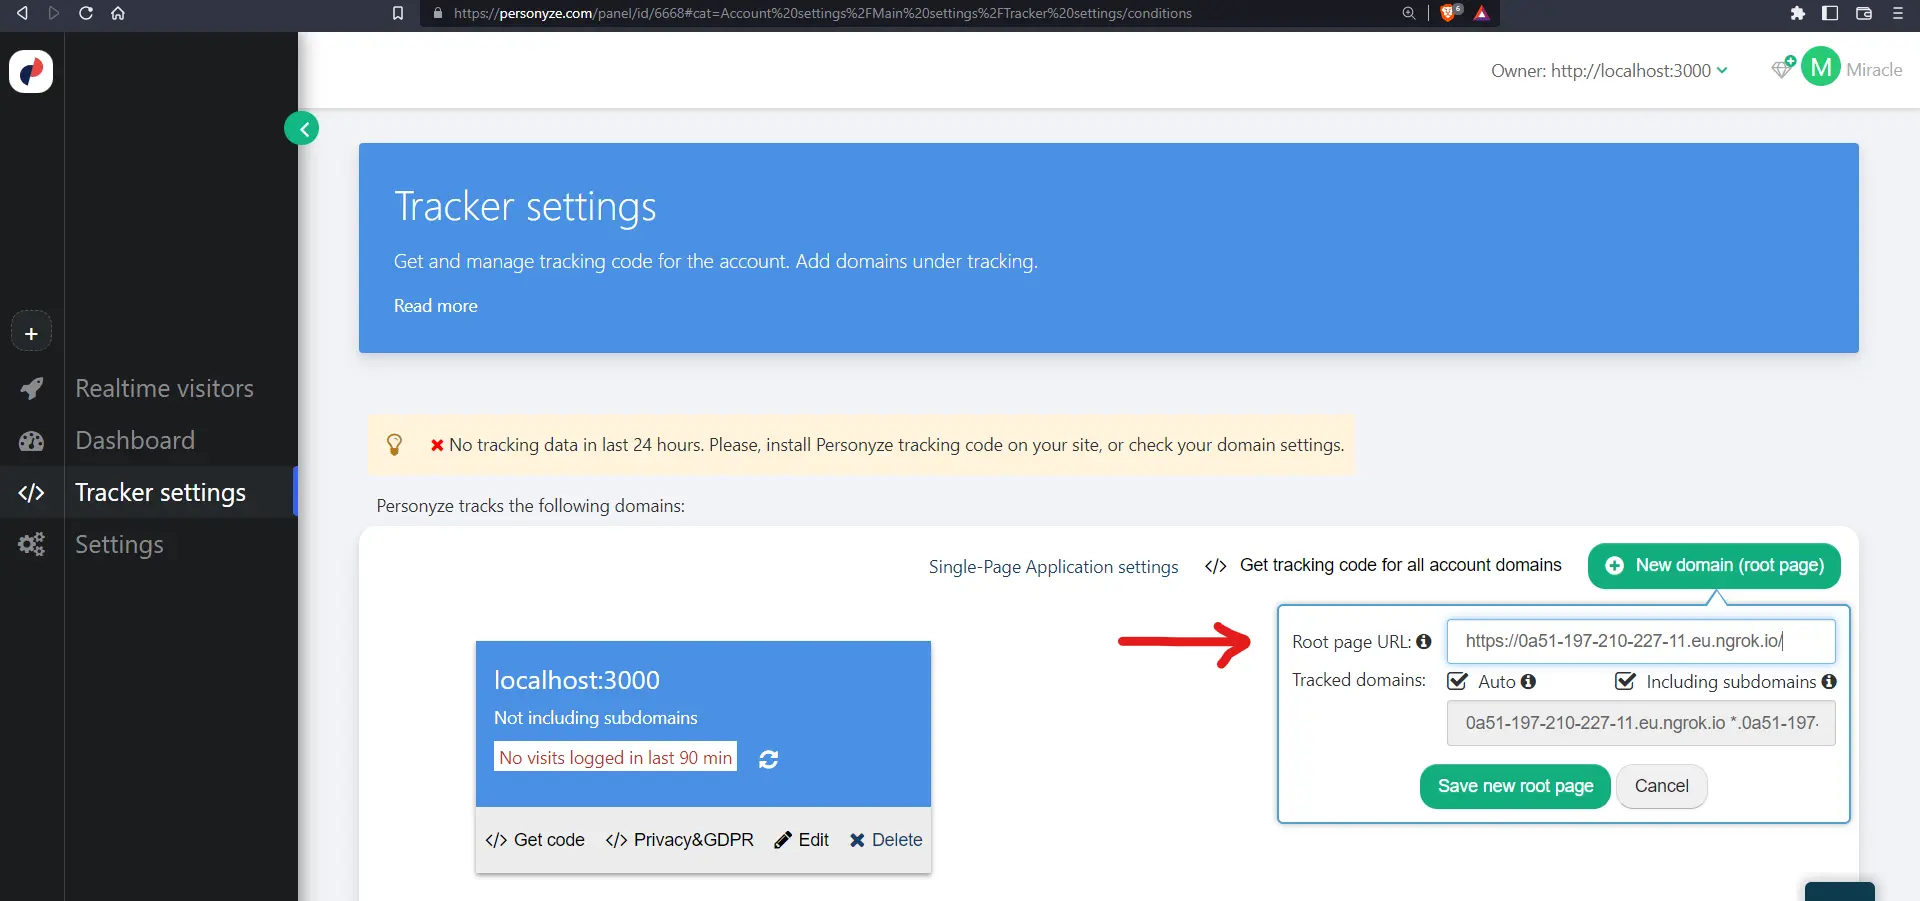
Task: Click the address bar URL
Action: pyautogui.click(x=822, y=13)
